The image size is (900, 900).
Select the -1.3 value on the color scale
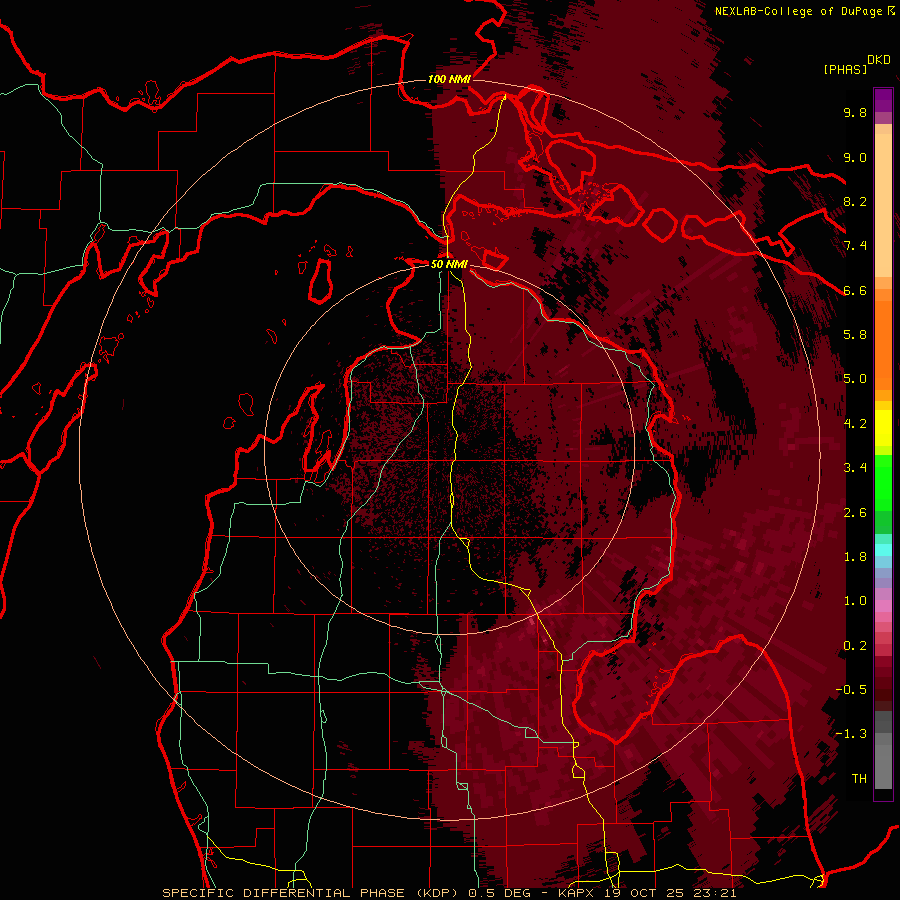click(851, 734)
